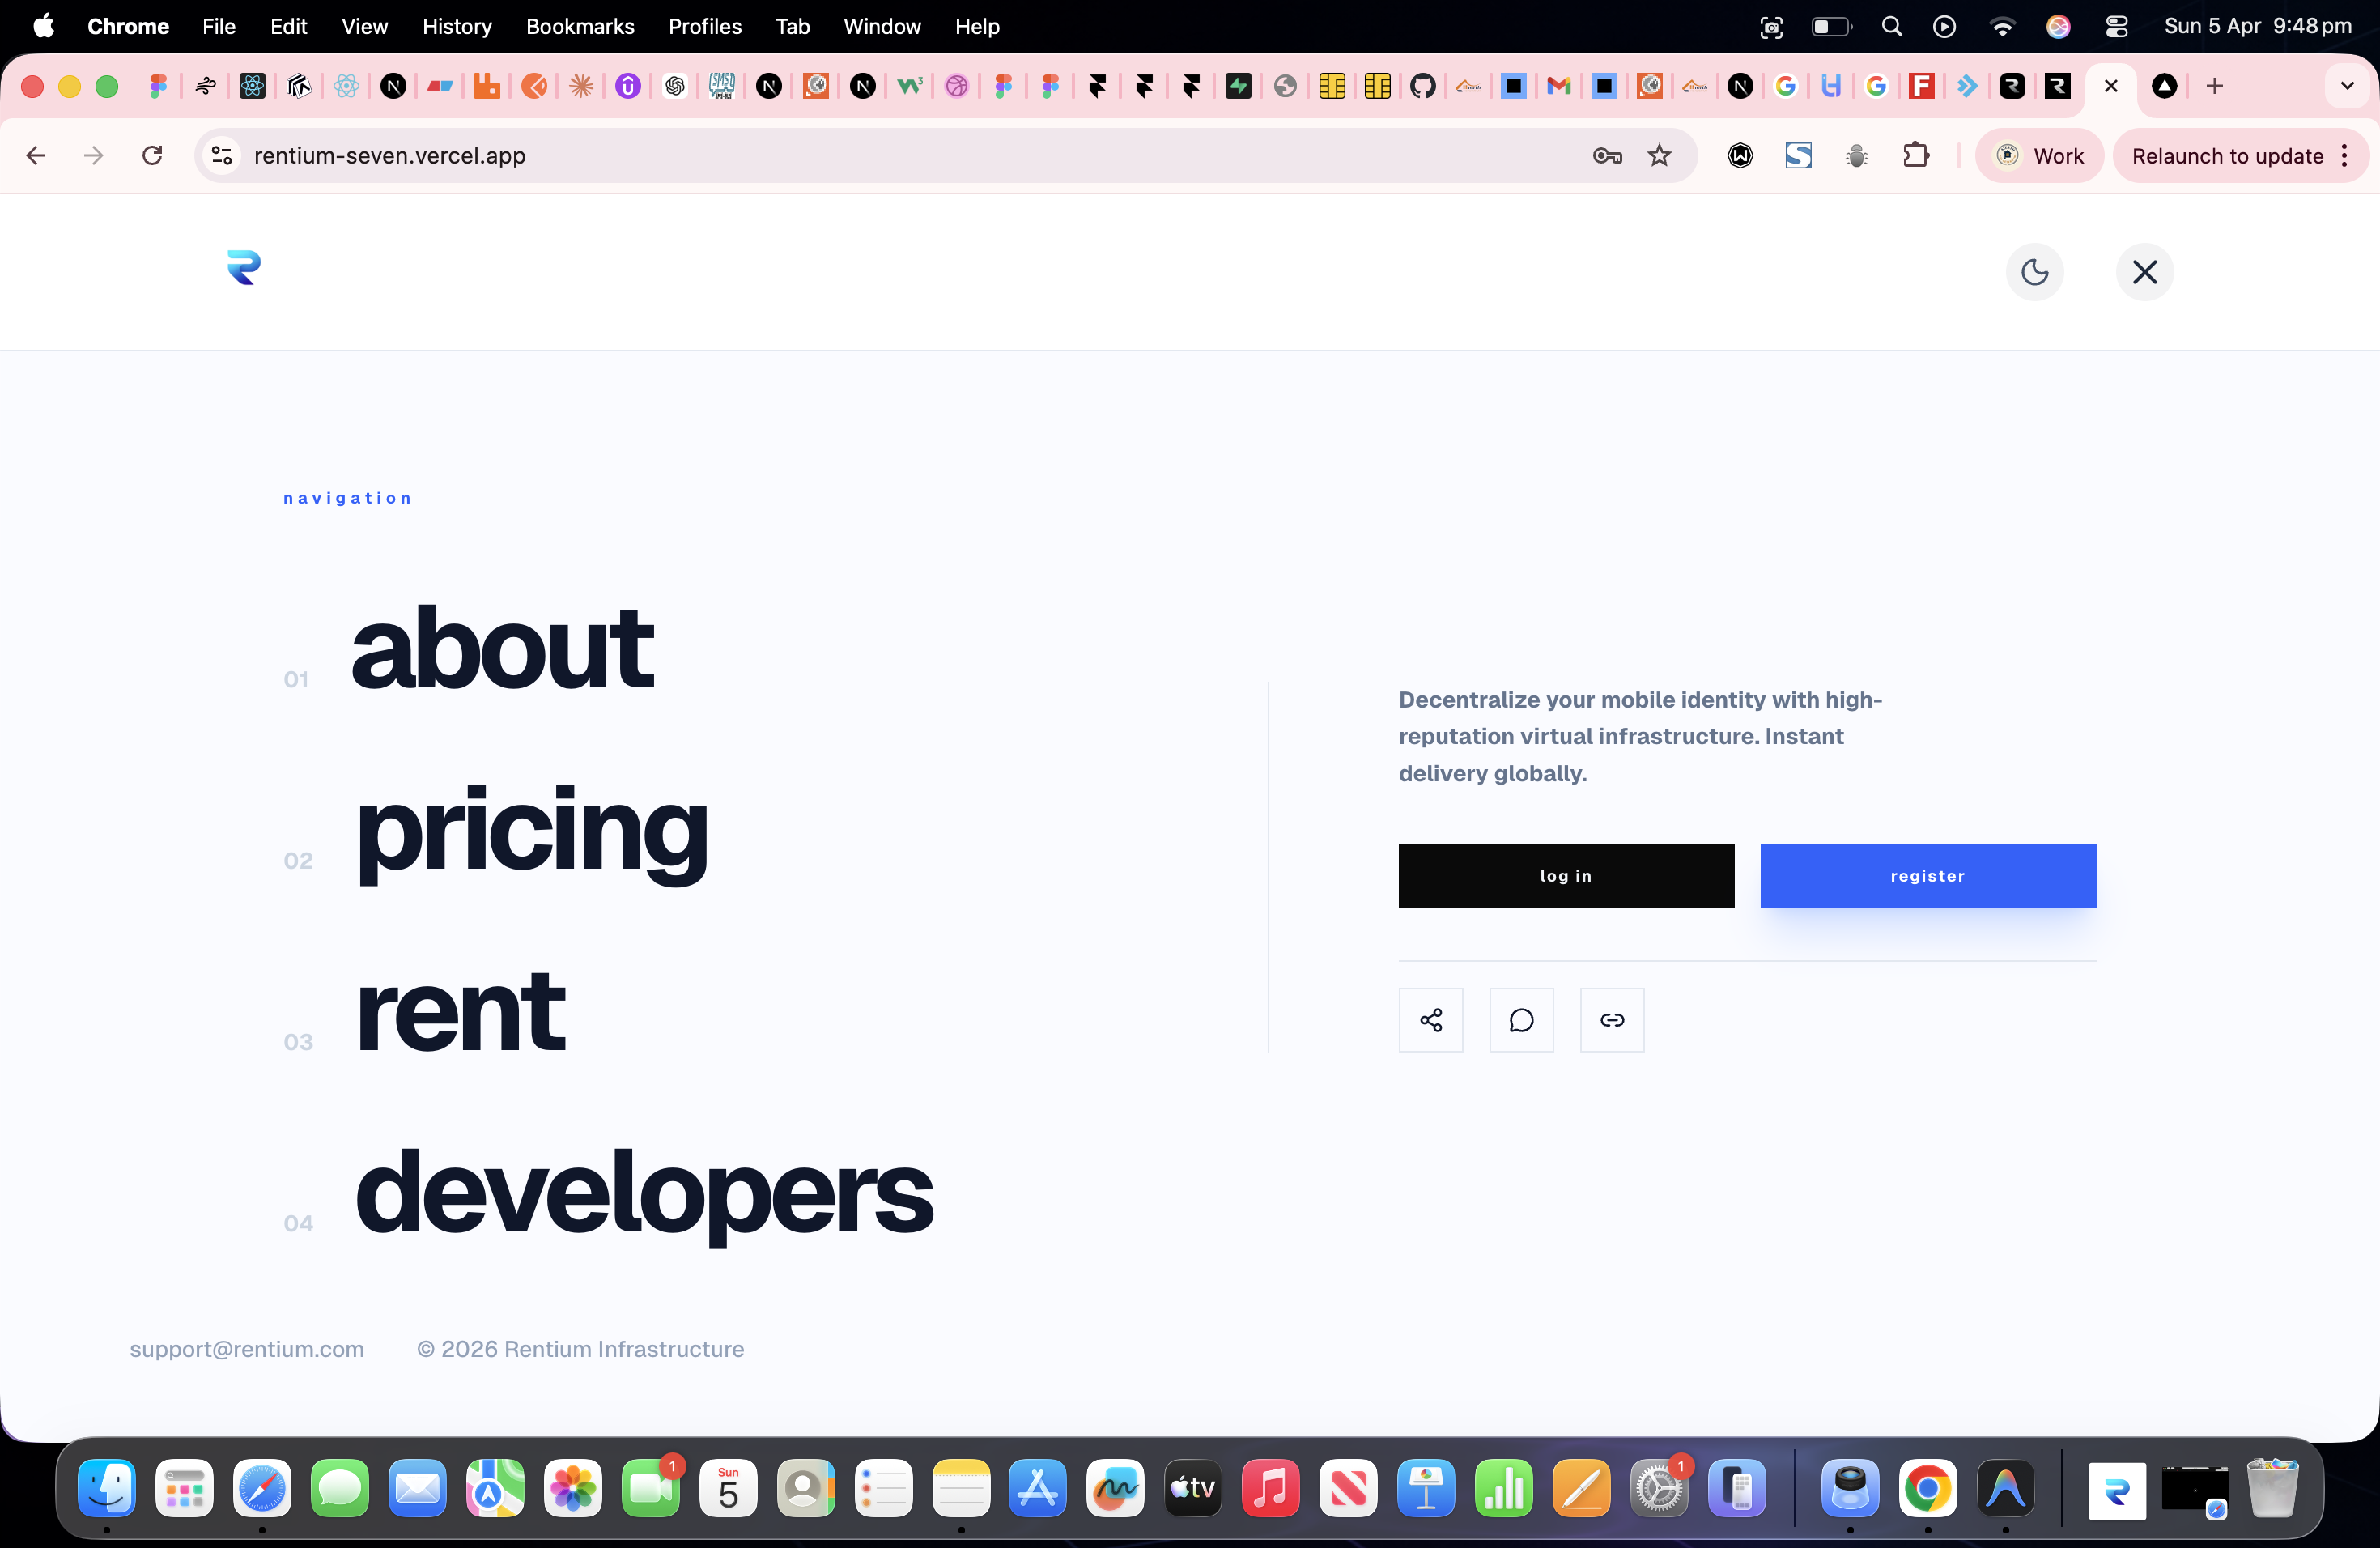Screen dimensions: 2380x1548
Task: Click the Chrome extensions puzzle icon
Action: point(1917,155)
